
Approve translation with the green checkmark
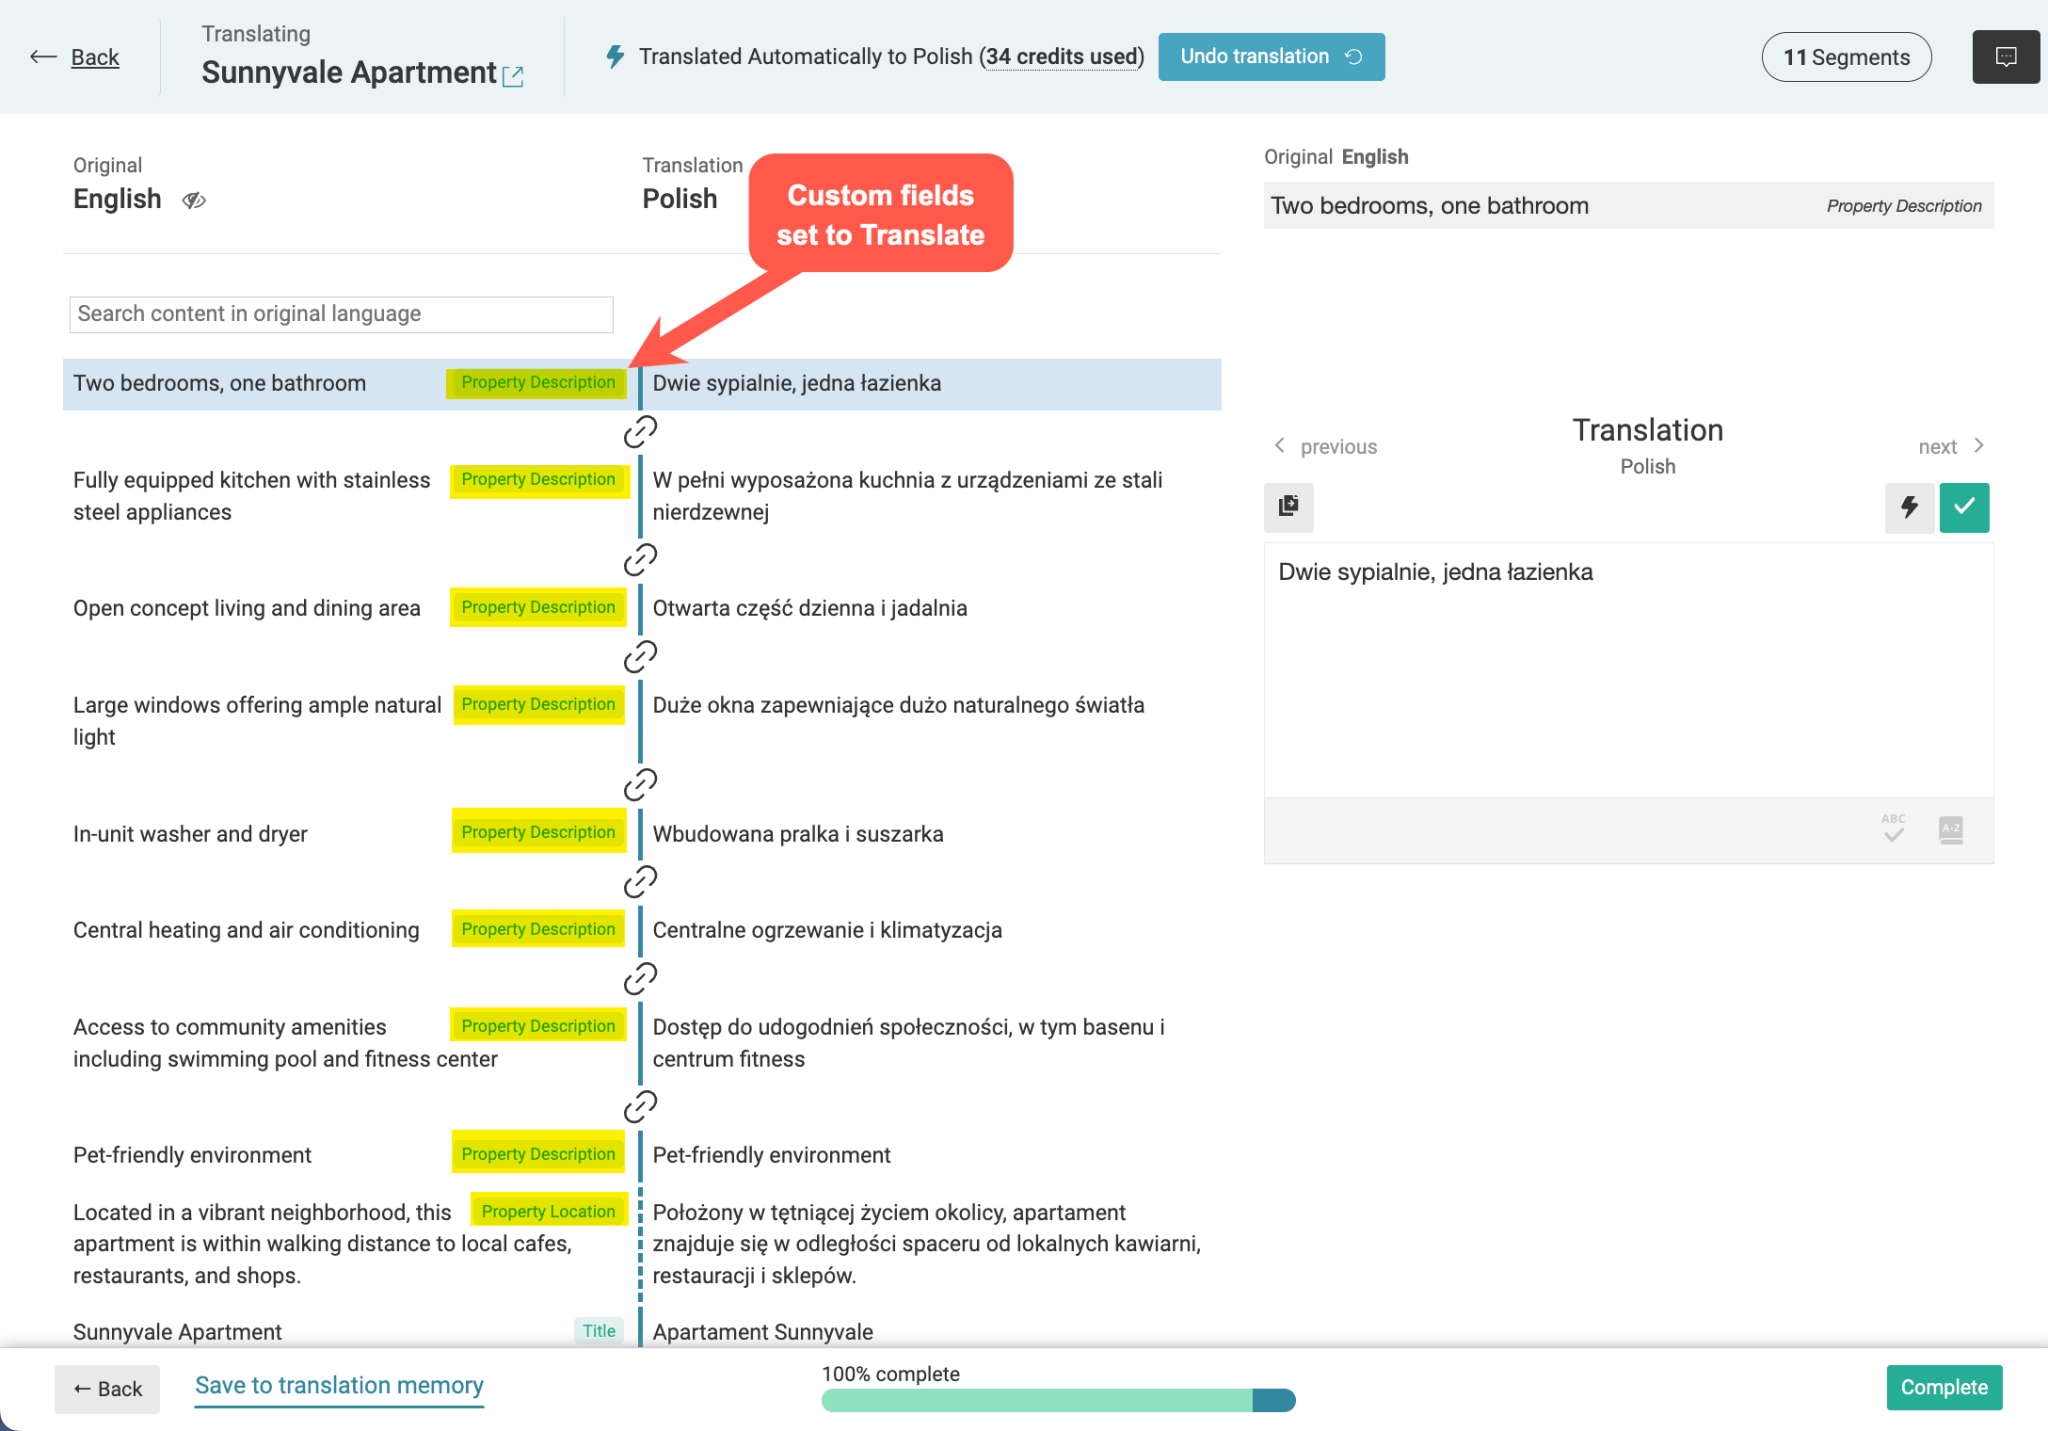pos(1963,507)
